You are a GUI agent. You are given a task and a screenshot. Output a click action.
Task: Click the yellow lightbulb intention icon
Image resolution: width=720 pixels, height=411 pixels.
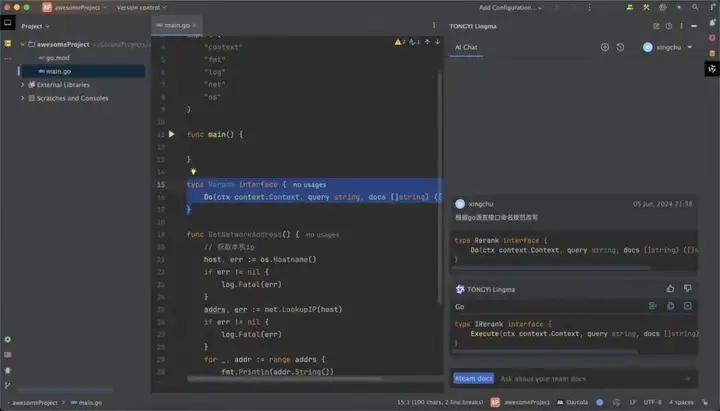click(x=193, y=171)
